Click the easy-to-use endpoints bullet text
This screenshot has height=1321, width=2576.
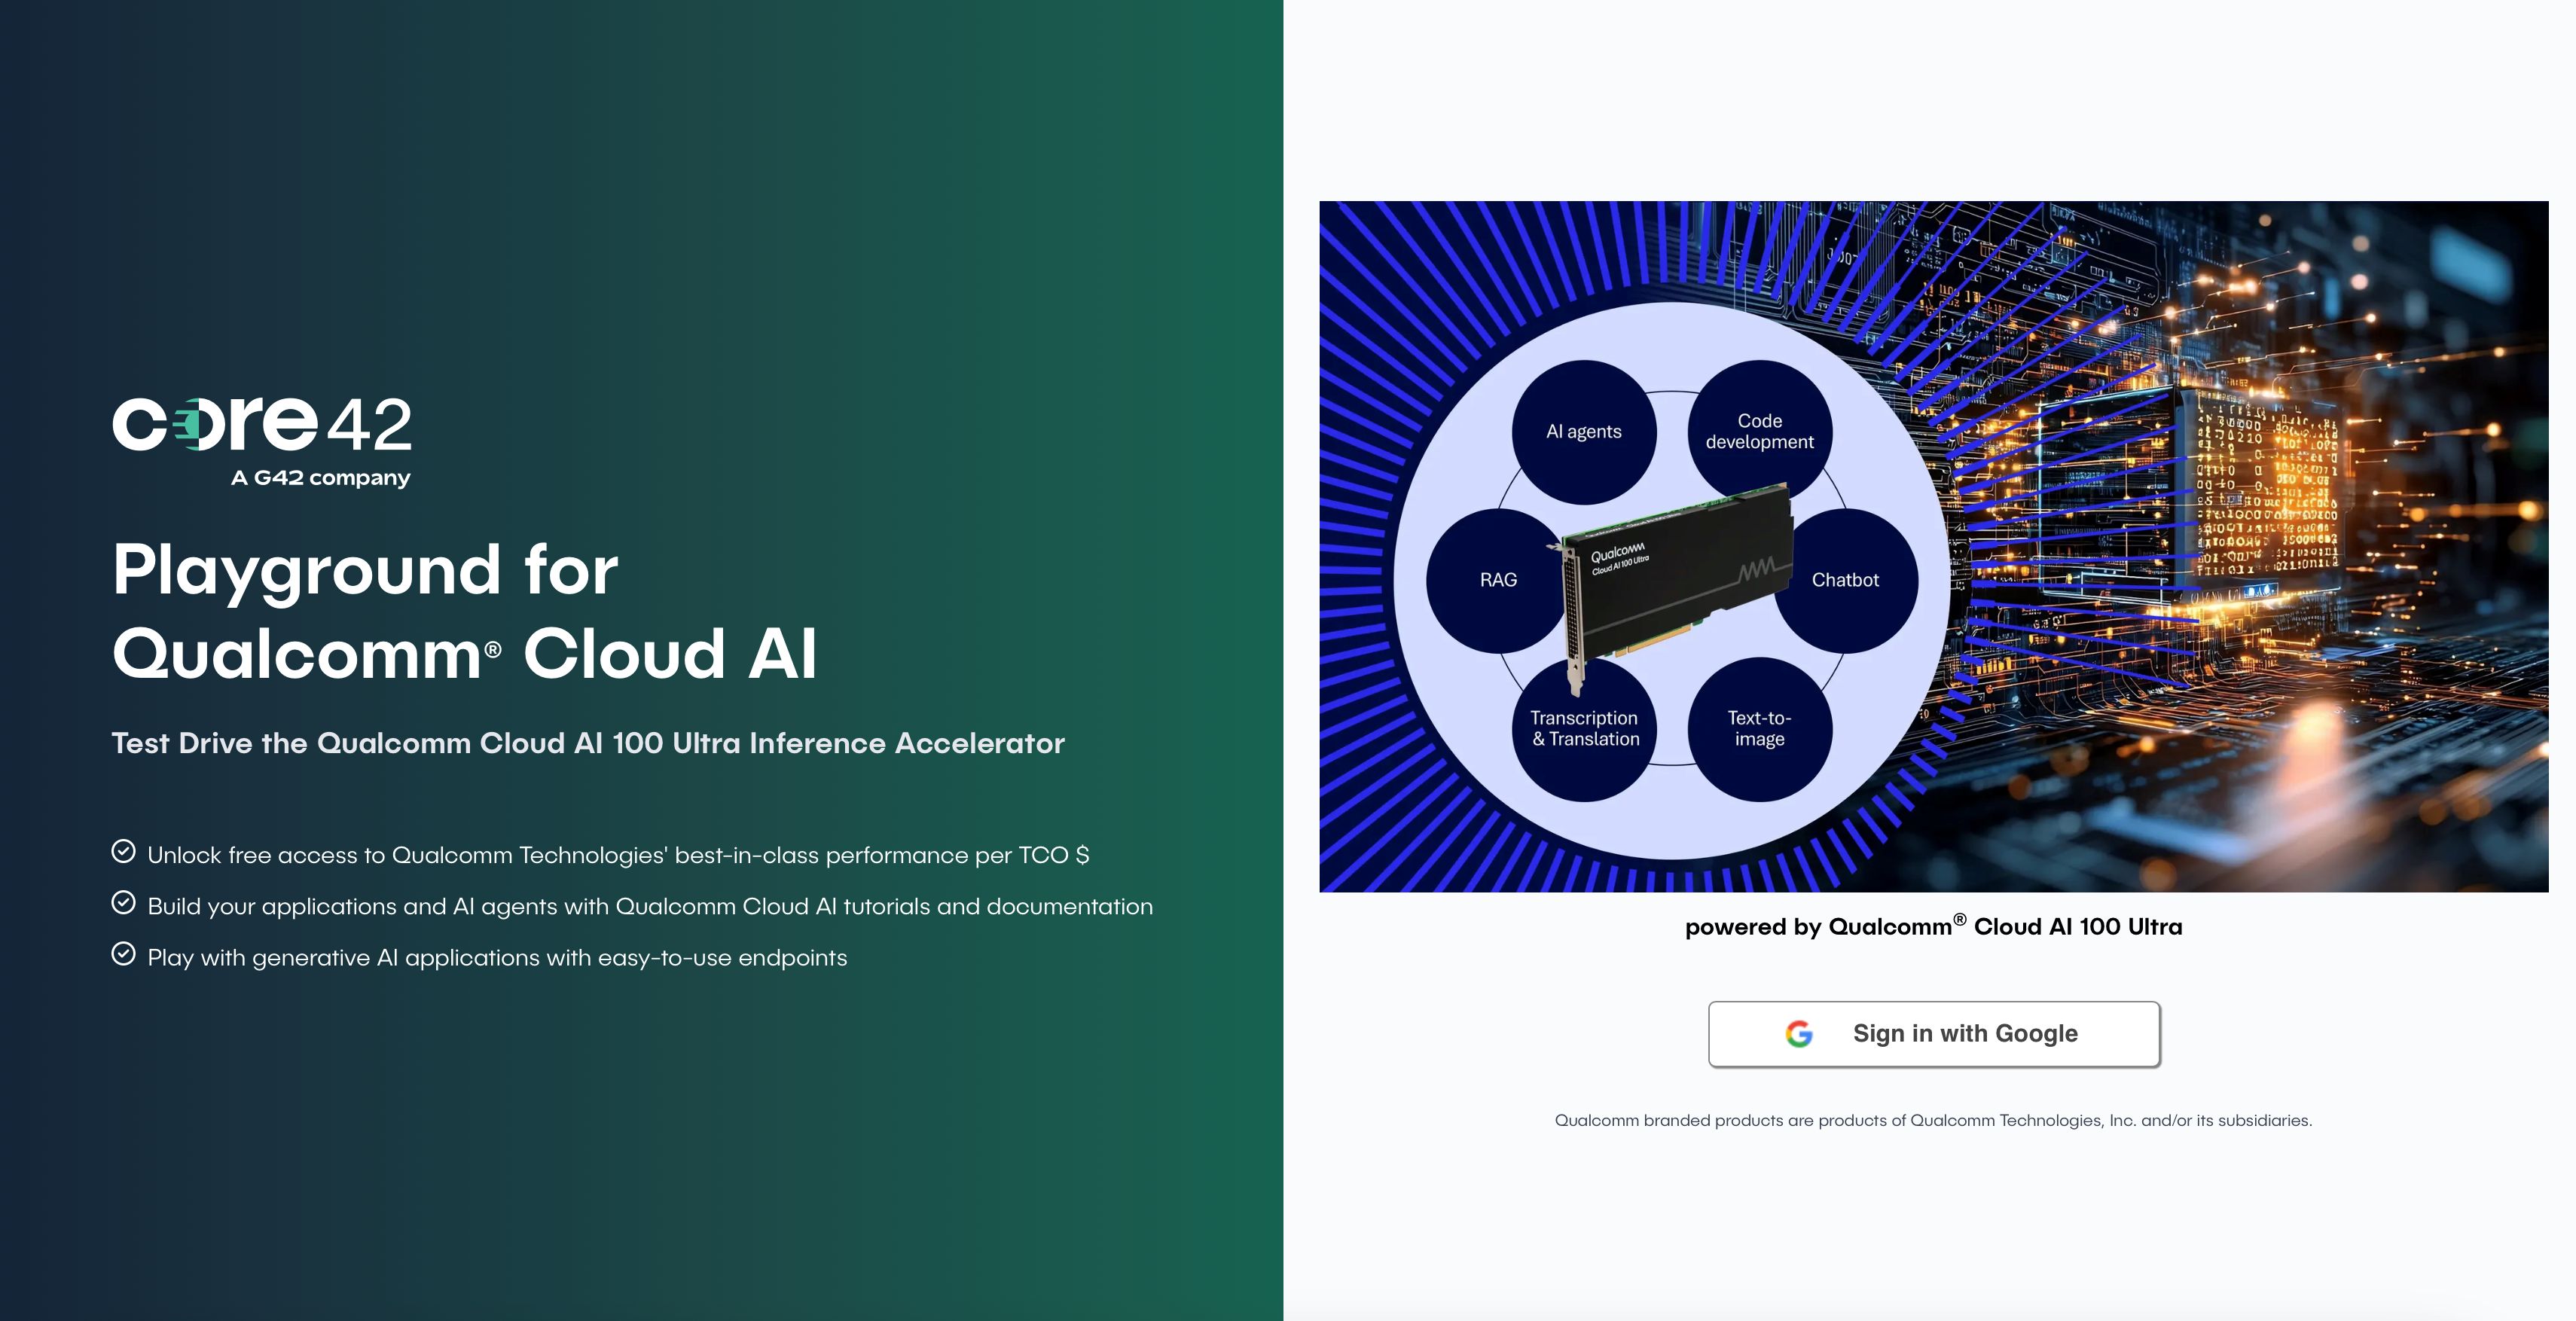click(x=497, y=958)
